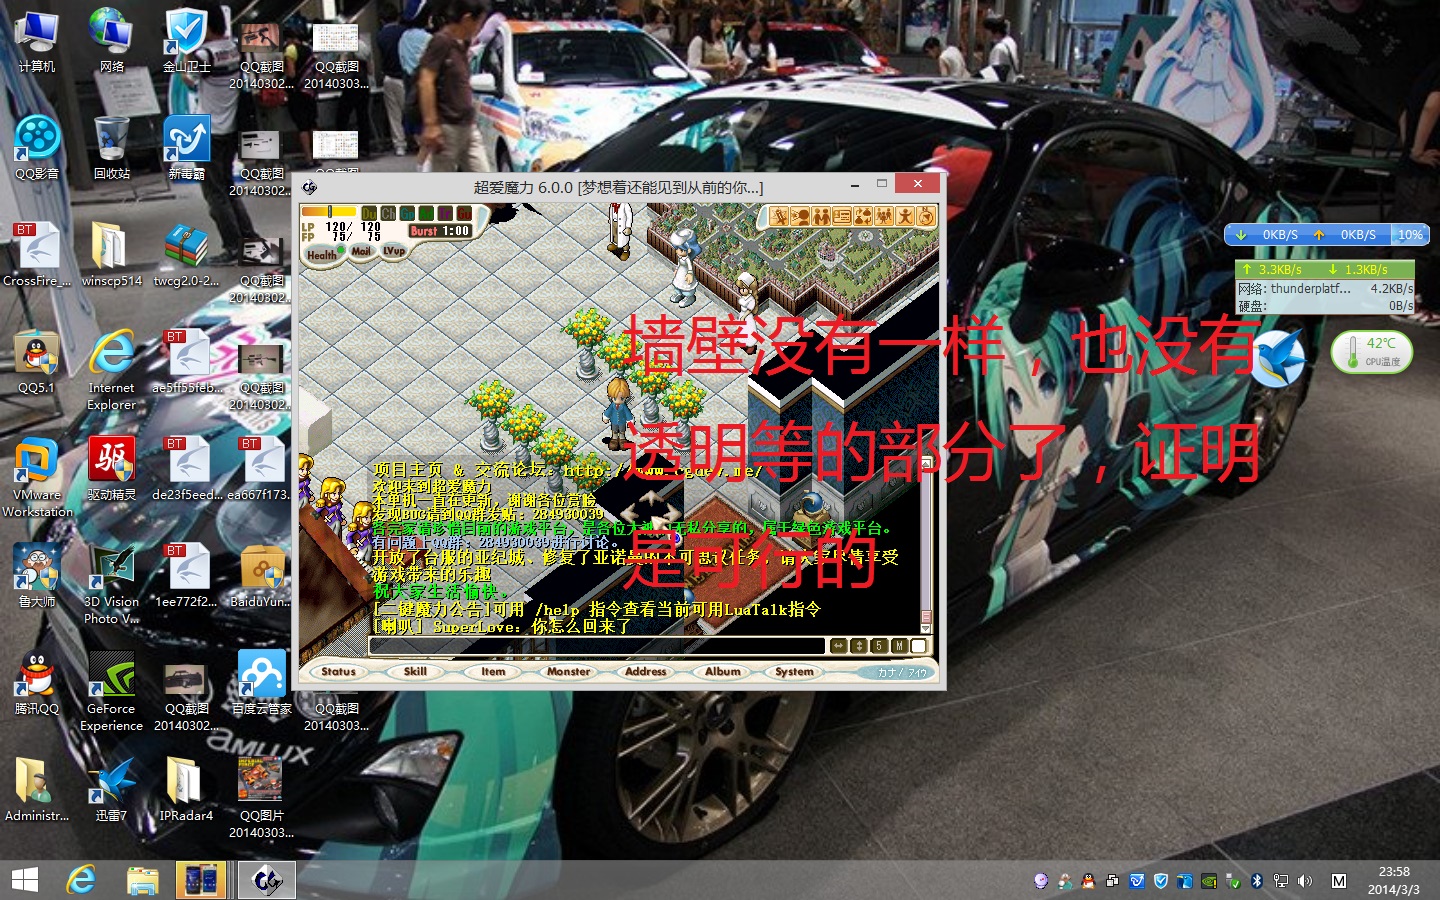
Task: Open the Status menu in the game
Action: point(338,672)
